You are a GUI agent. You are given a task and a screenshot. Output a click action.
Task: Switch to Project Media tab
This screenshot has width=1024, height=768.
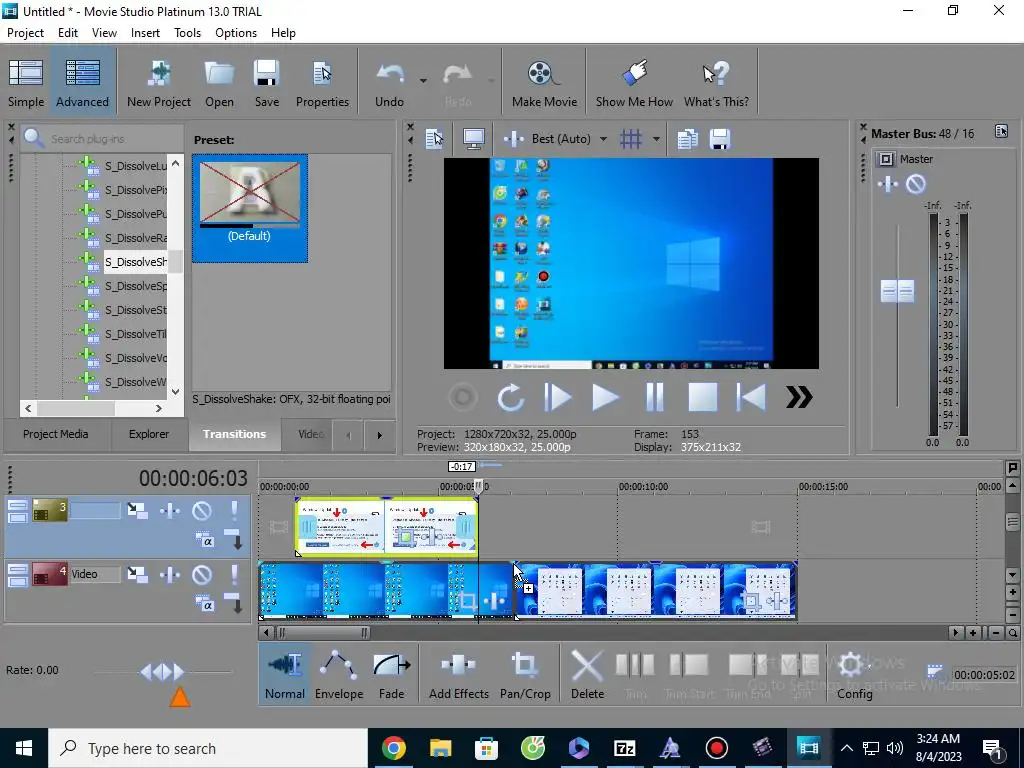point(56,434)
